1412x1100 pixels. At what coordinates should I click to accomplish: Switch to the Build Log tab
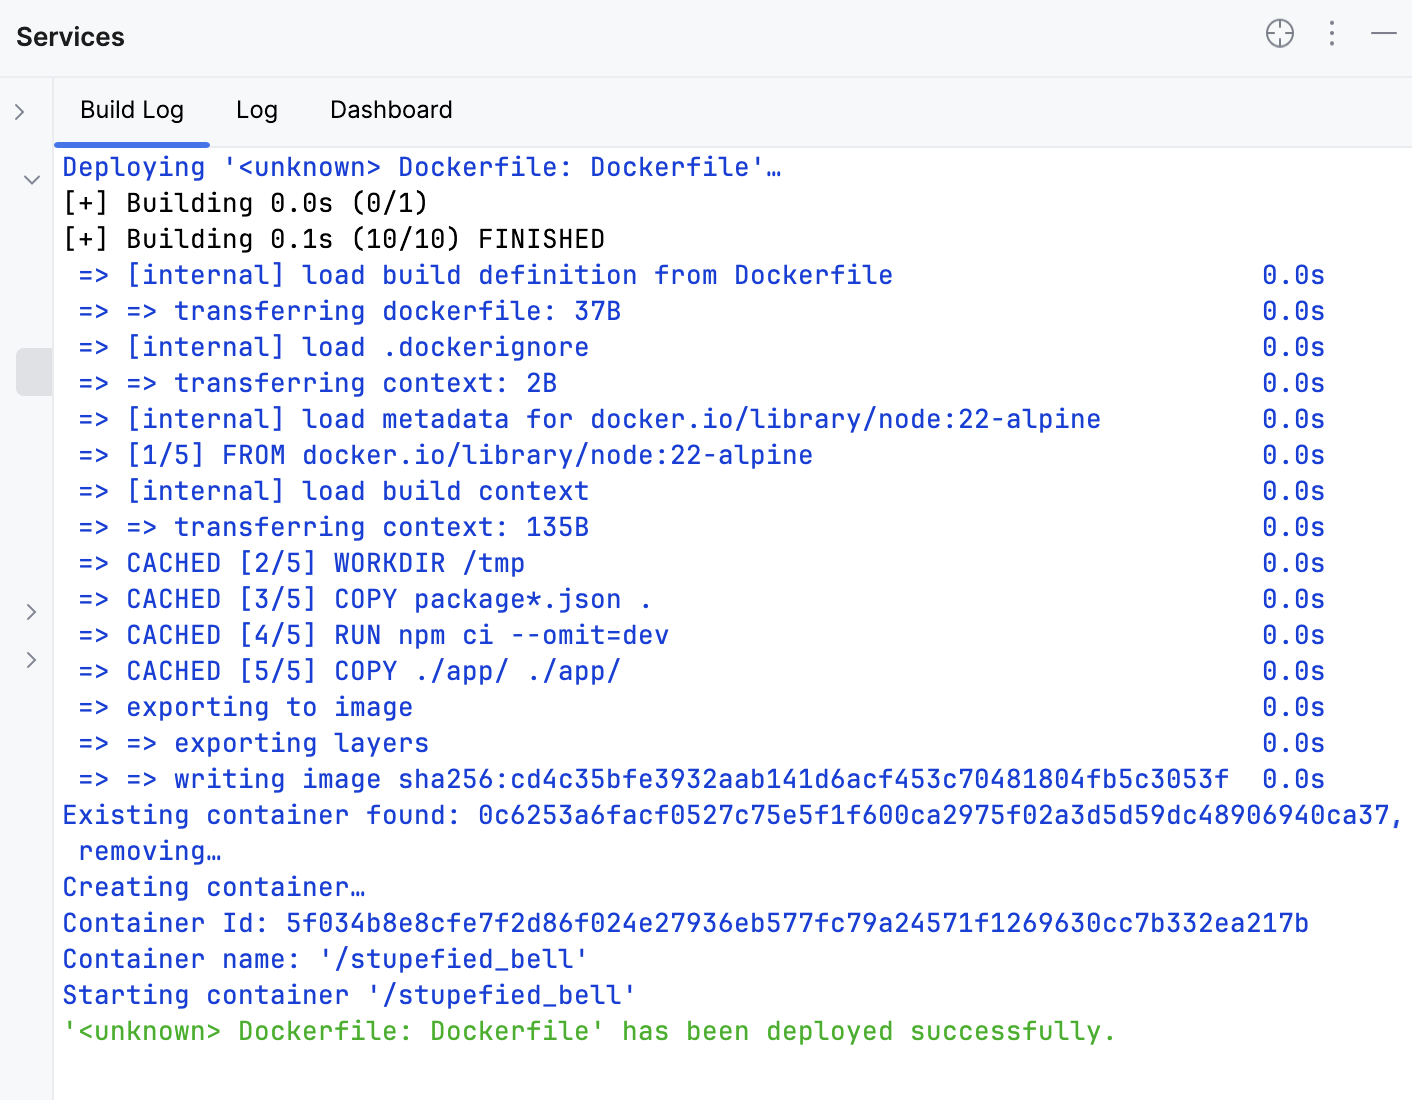point(132,110)
